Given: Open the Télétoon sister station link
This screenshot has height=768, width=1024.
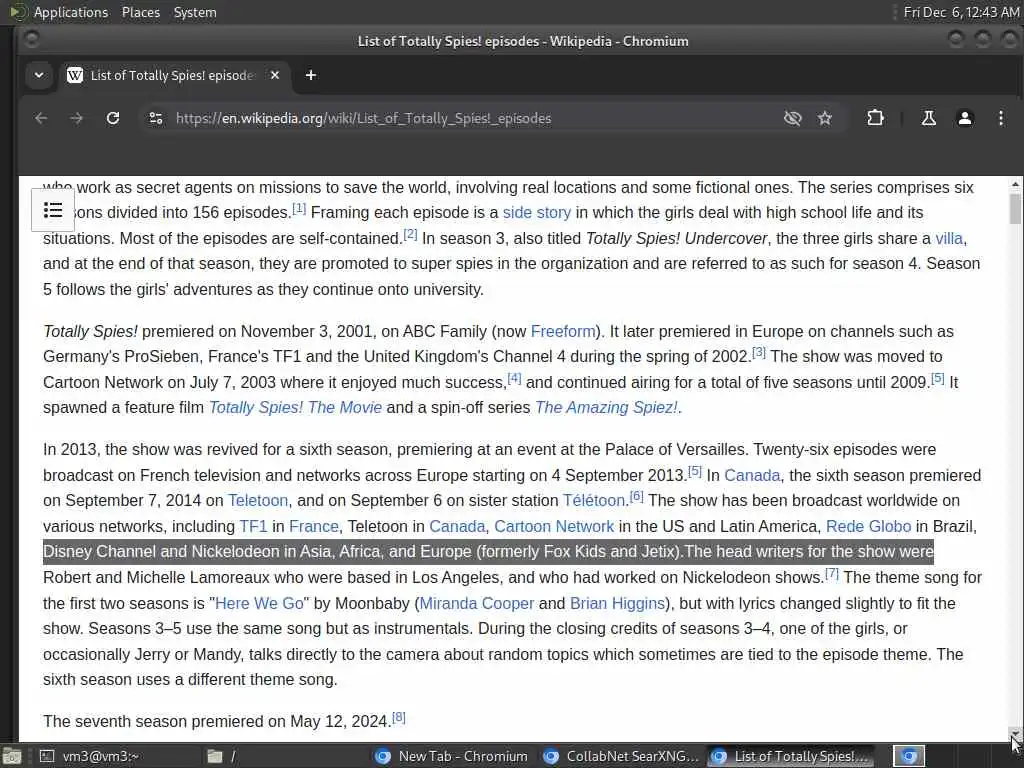Looking at the screenshot, I should 594,501.
